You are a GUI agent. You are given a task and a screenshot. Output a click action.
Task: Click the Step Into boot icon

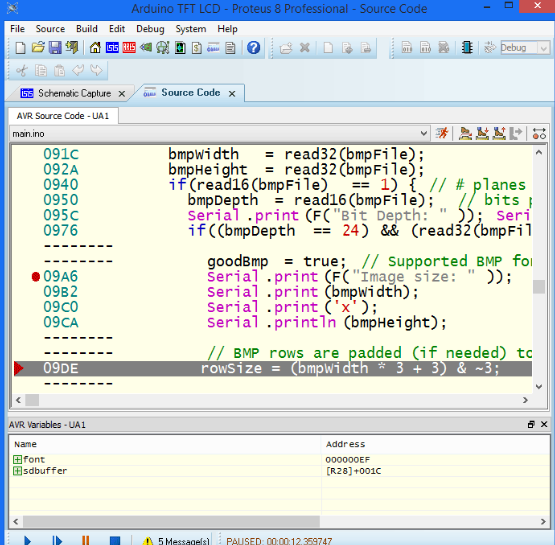tap(482, 133)
